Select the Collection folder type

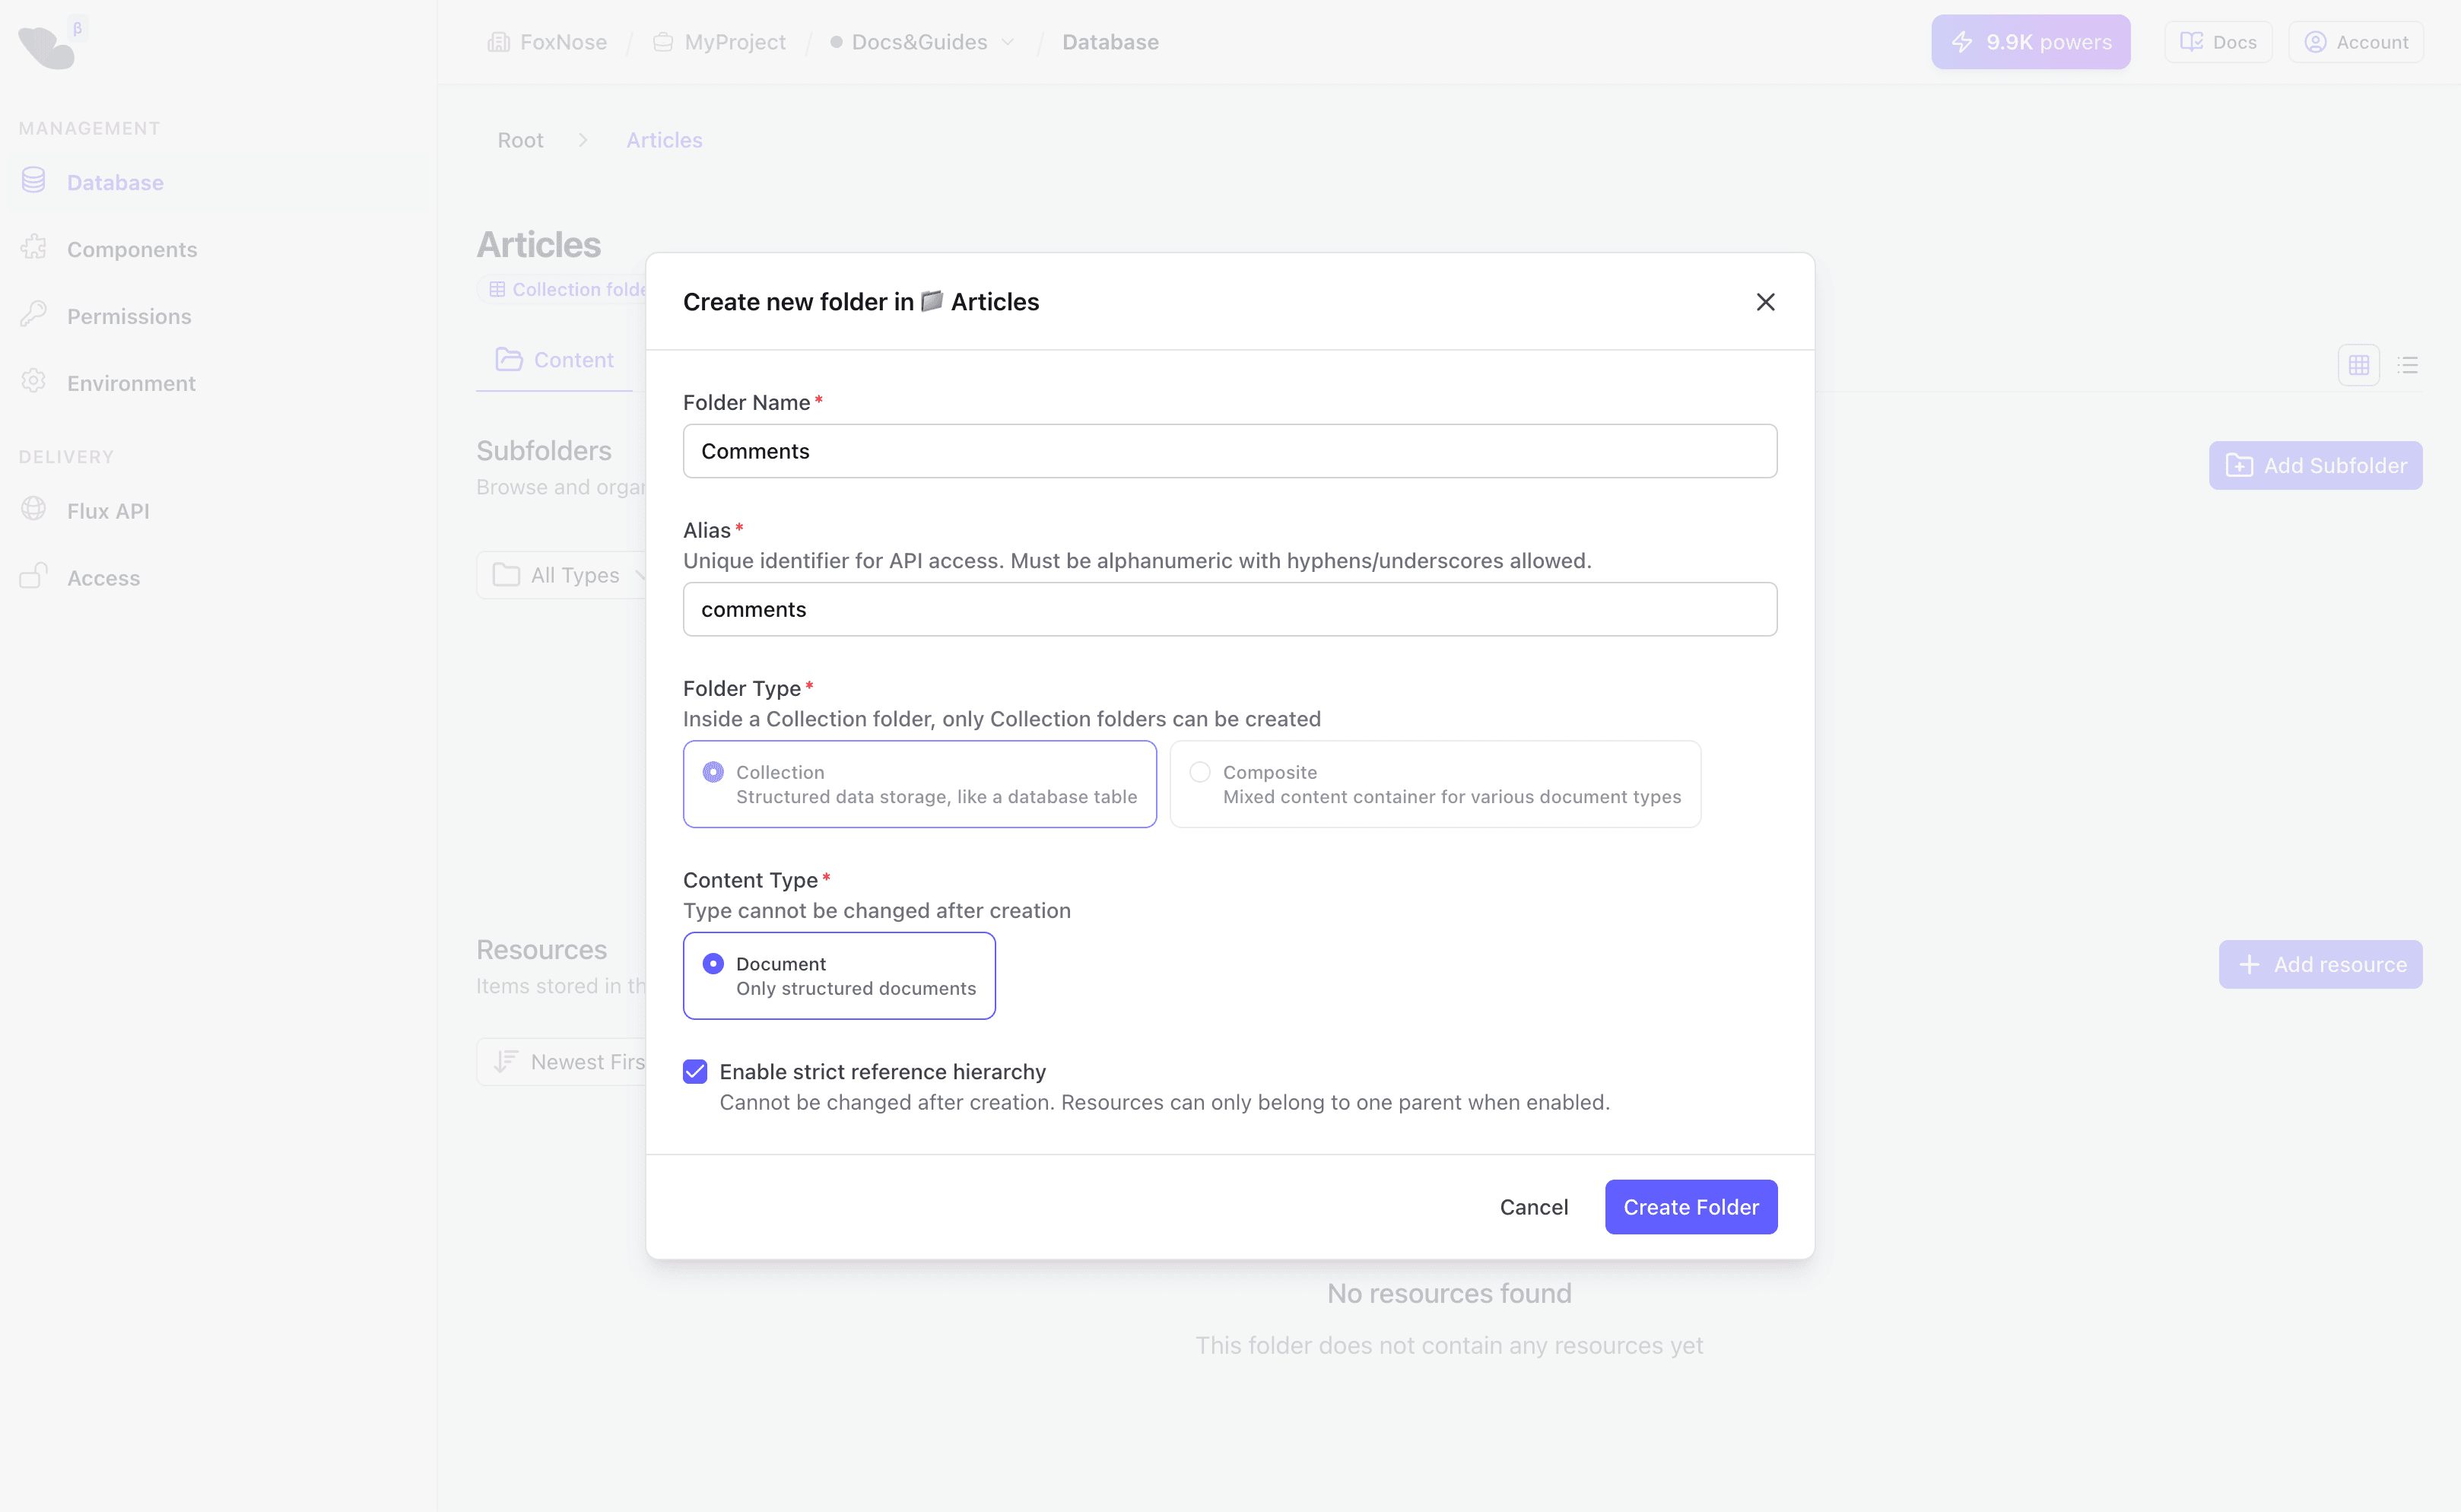(x=713, y=772)
